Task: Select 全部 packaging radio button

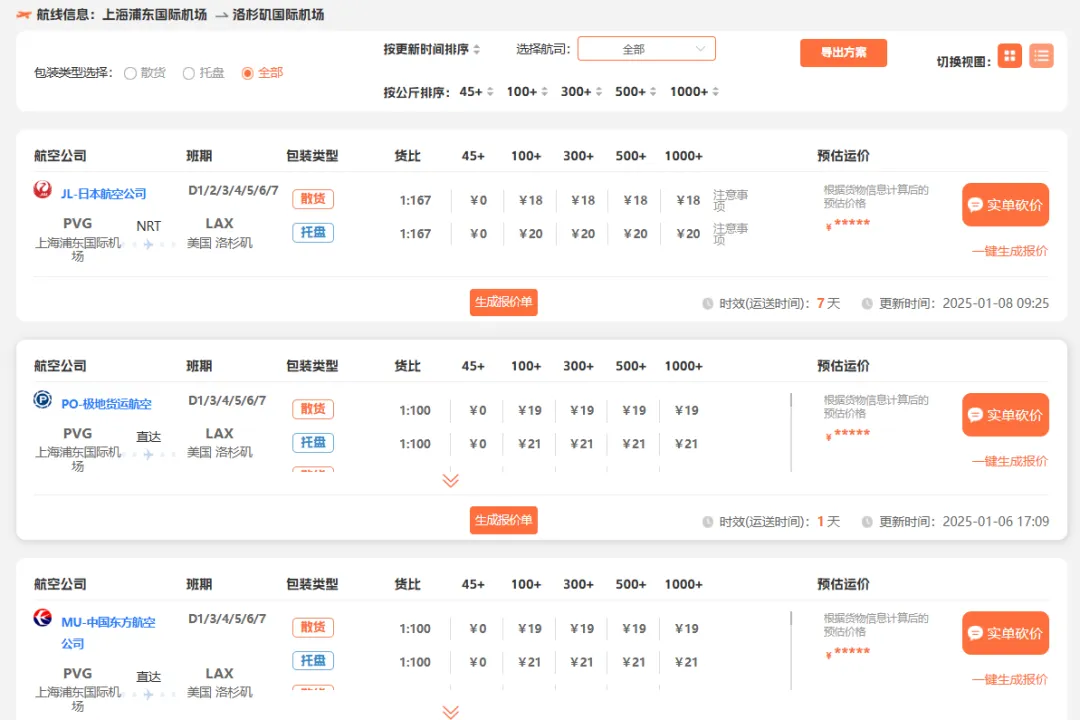Action: click(247, 73)
